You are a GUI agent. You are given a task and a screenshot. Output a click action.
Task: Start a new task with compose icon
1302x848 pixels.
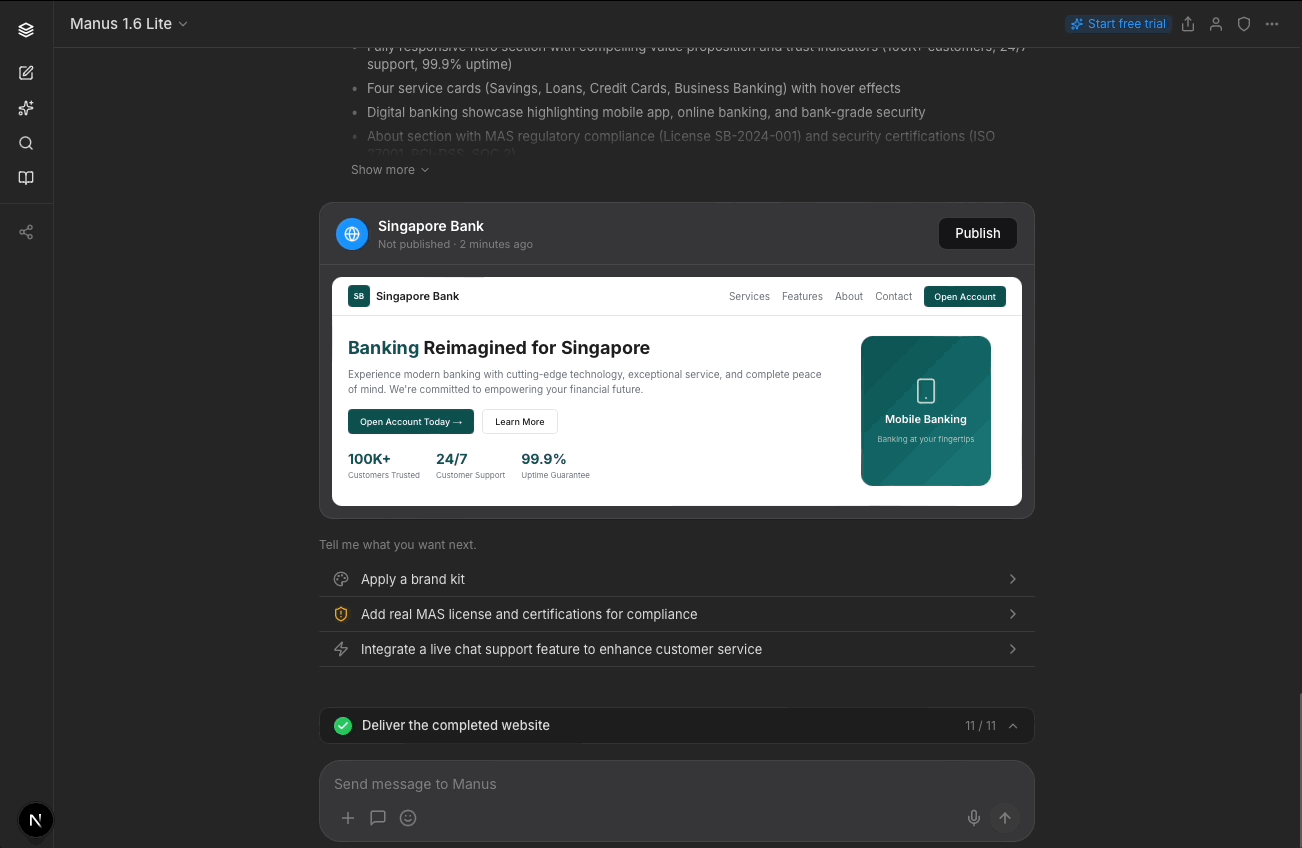point(26,73)
